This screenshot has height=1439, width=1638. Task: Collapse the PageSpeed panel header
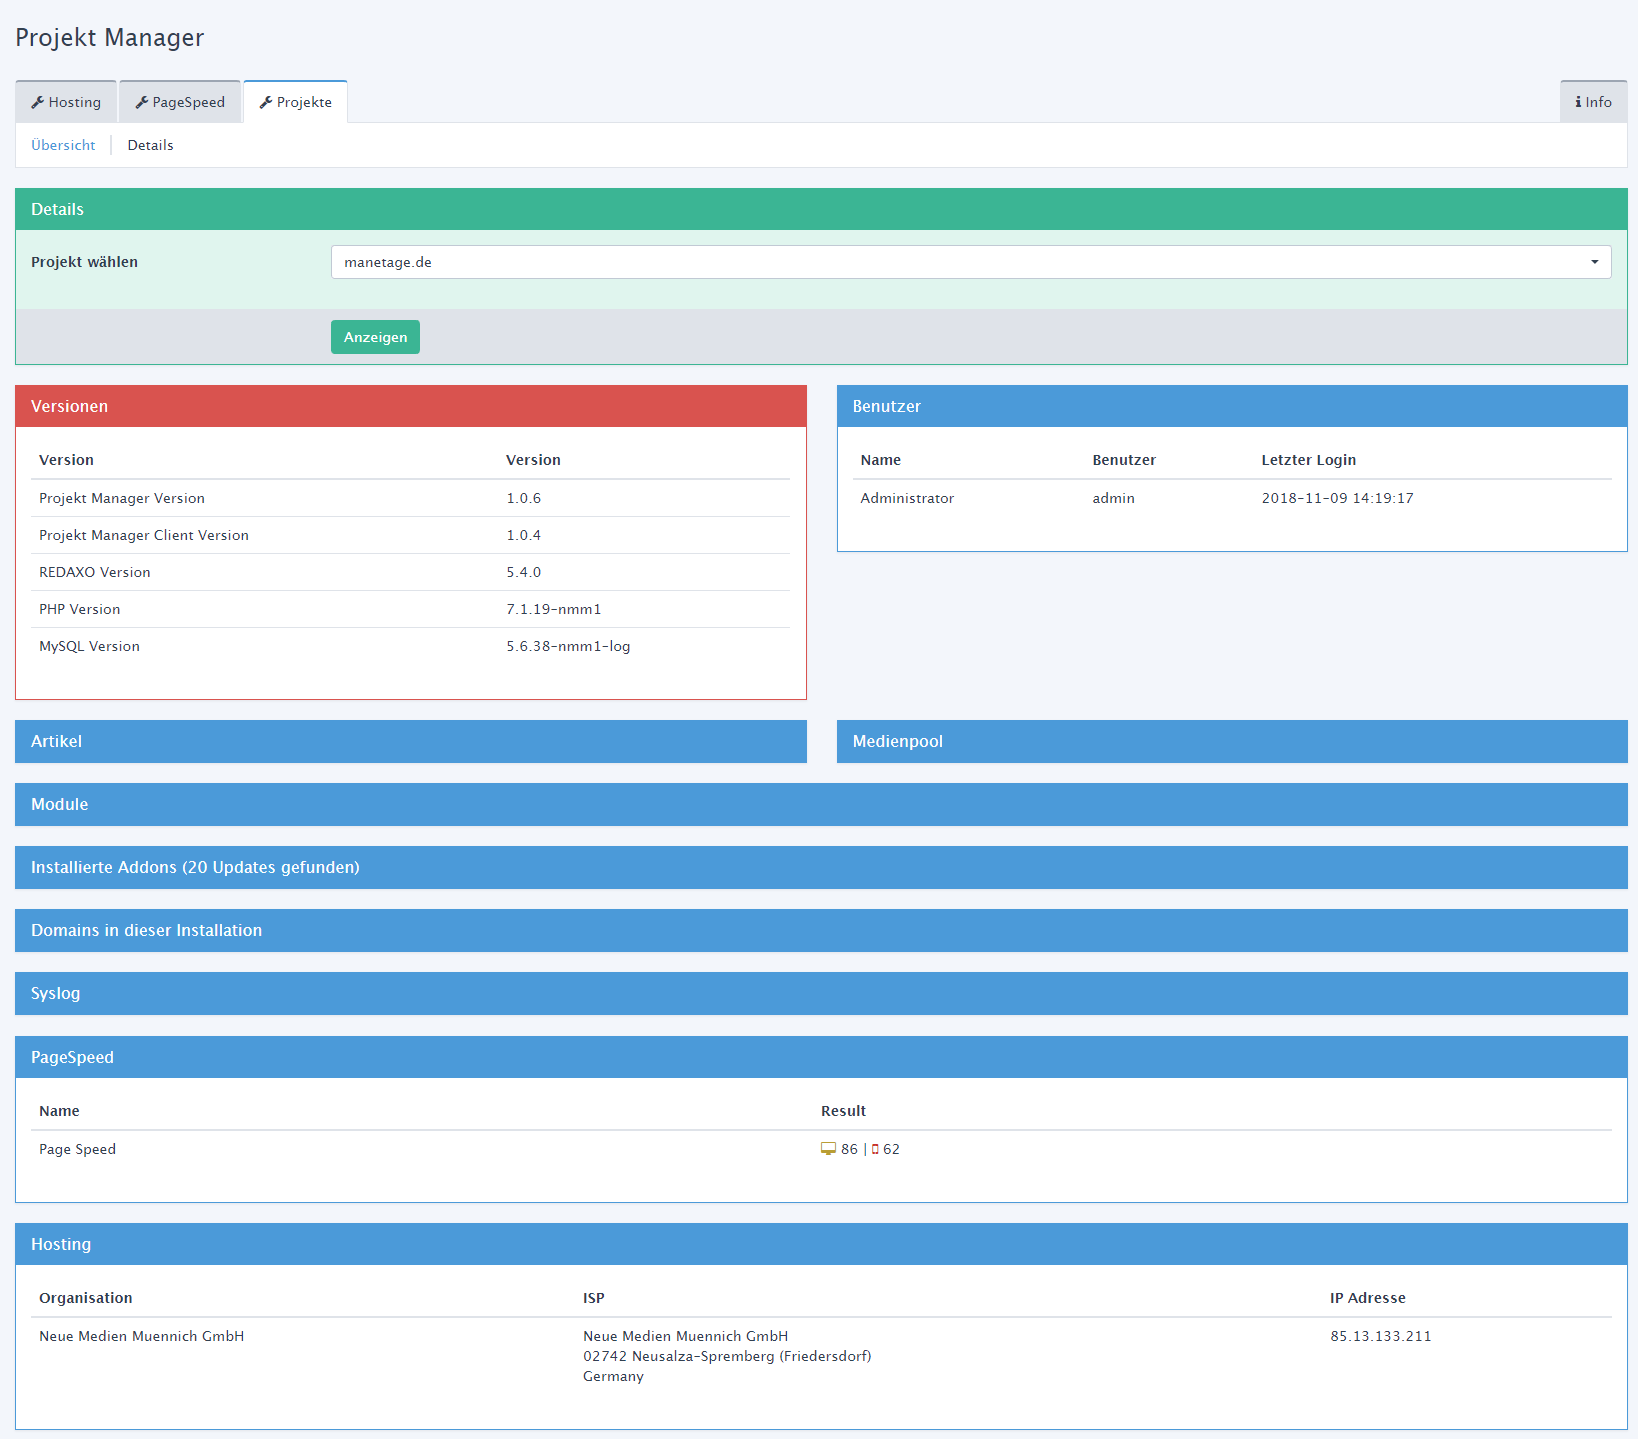tap(821, 1057)
